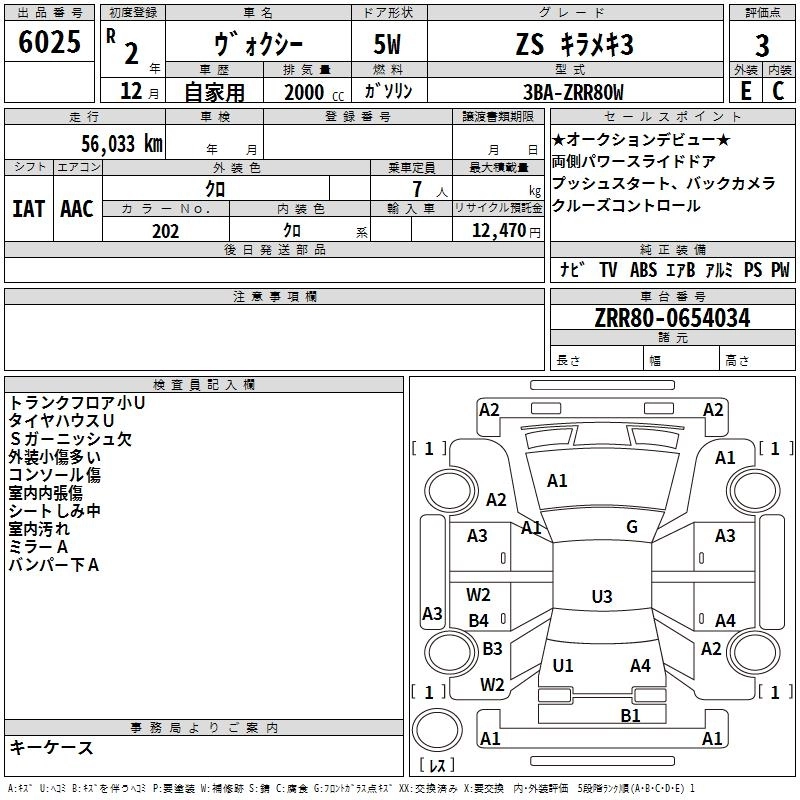Click the sales point ★オークションデビュー★

[x=641, y=139]
